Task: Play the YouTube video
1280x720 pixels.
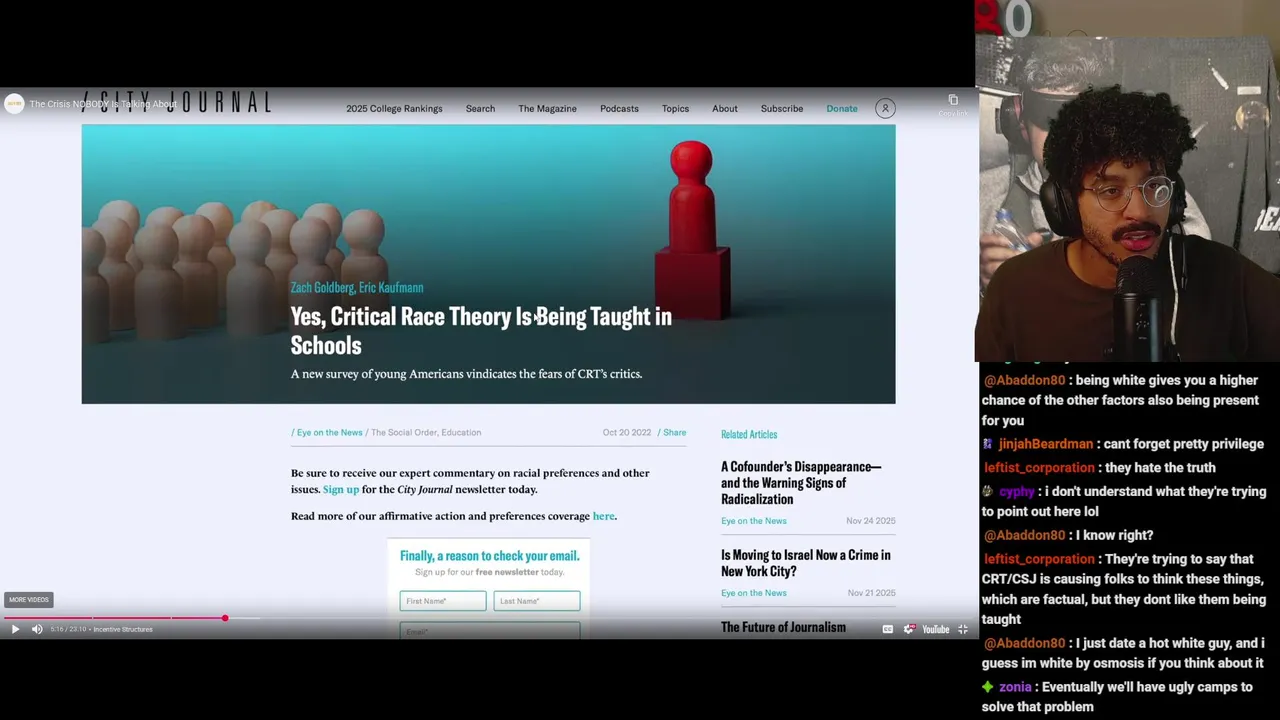Action: coord(15,629)
